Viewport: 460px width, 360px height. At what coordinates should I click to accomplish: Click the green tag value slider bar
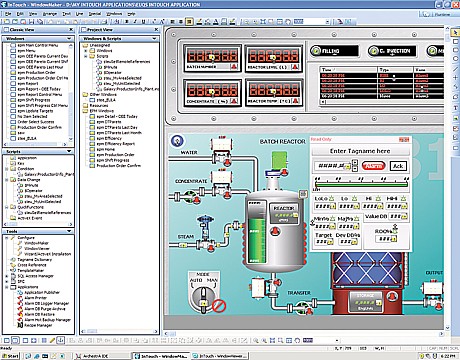361,184
